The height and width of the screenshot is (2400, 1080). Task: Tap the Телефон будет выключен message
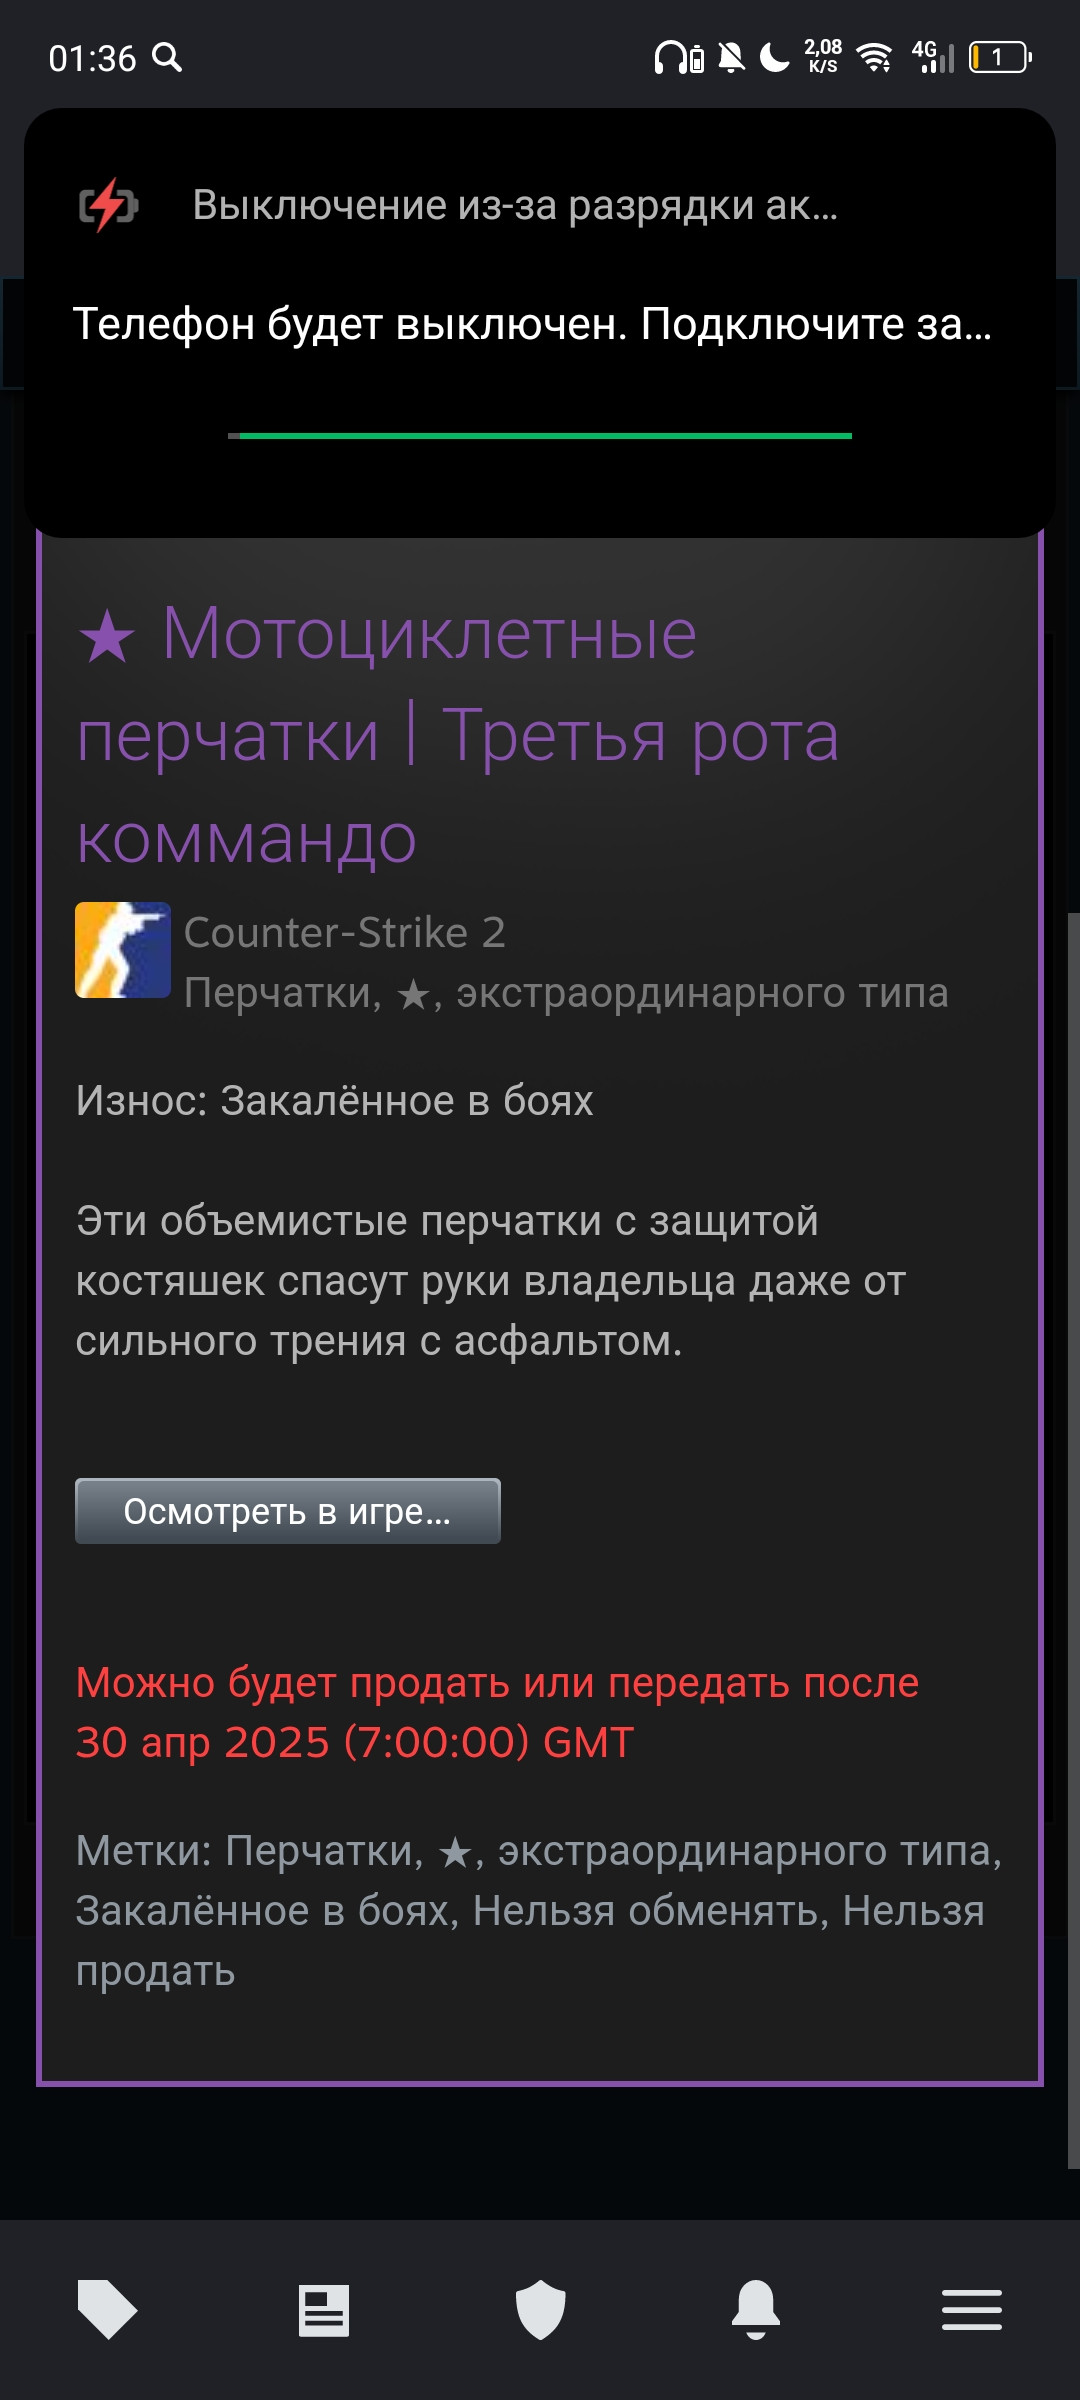pyautogui.click(x=532, y=324)
